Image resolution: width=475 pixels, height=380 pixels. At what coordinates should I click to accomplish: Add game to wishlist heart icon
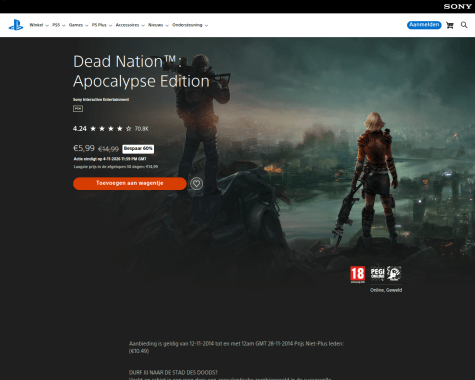[x=196, y=183]
